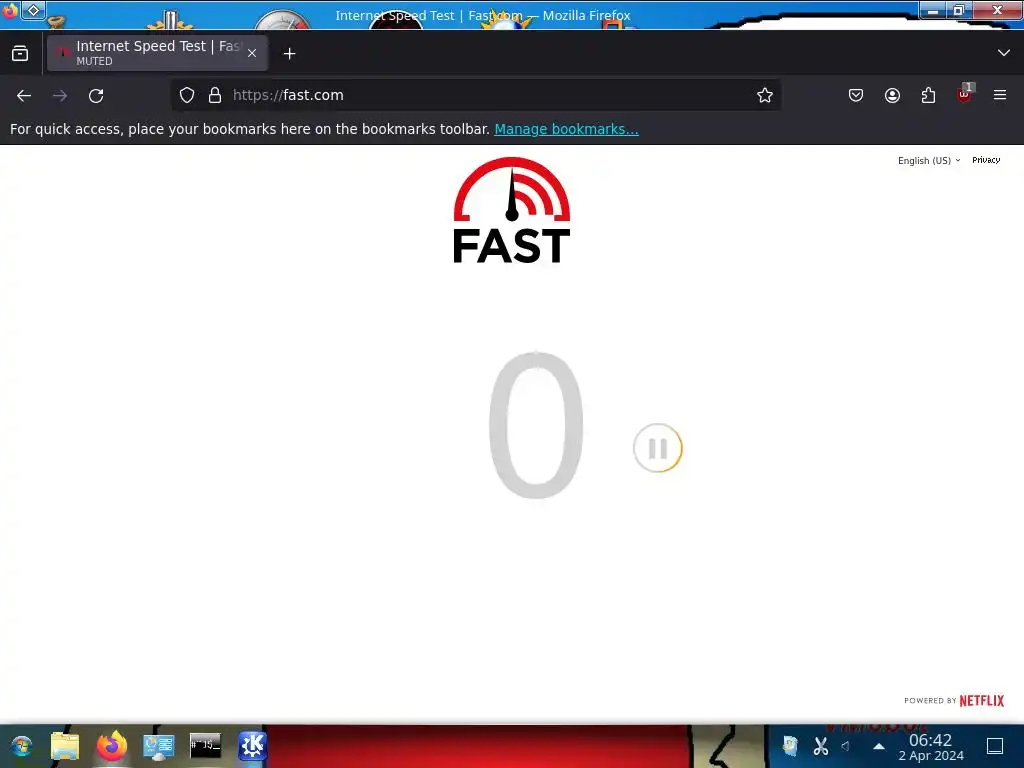Click the Netflix logo link
The height and width of the screenshot is (768, 1024).
pos(982,701)
